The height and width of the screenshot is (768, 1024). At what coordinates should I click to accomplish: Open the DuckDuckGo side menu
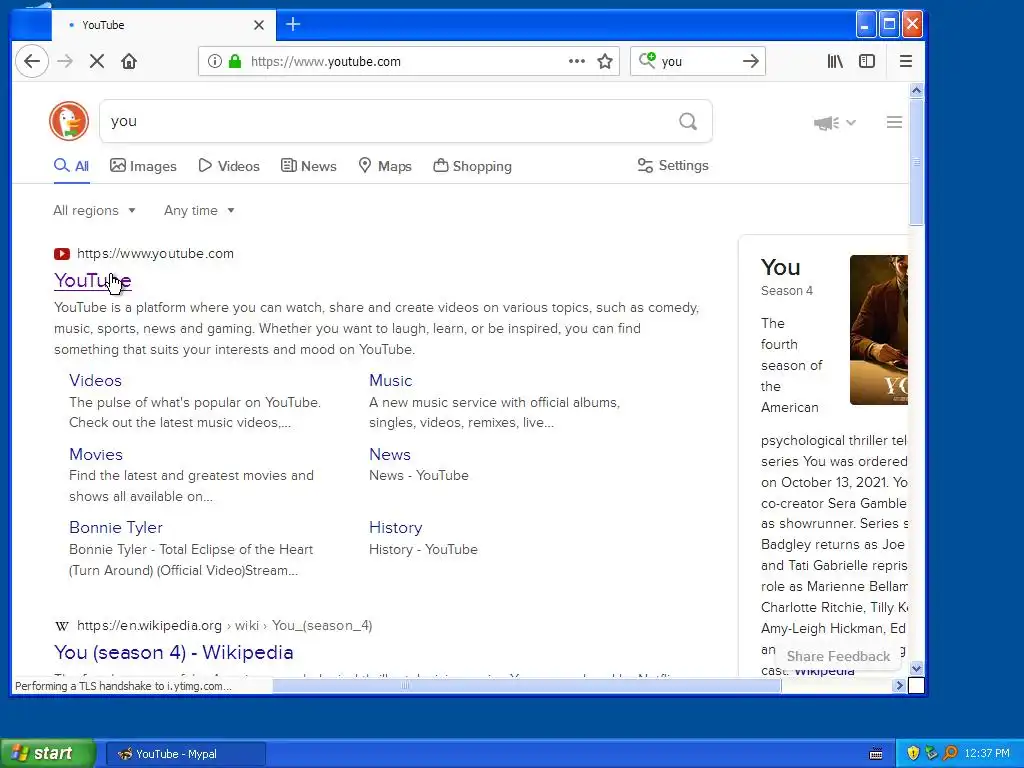pos(894,122)
